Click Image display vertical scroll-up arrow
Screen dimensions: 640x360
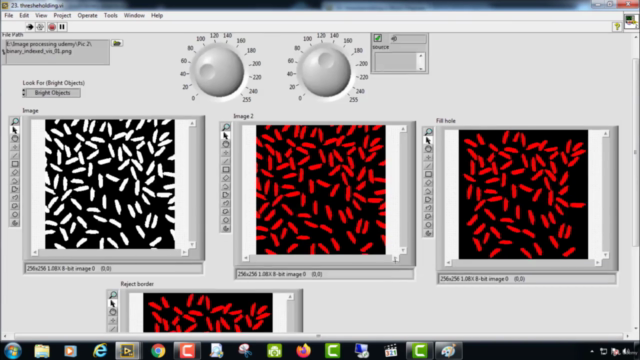(x=192, y=123)
